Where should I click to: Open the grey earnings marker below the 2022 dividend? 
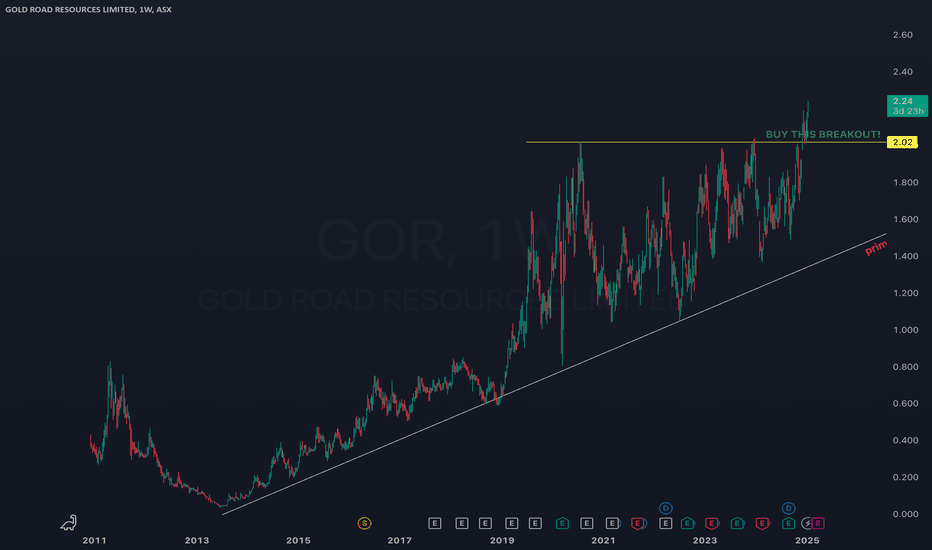click(666, 523)
